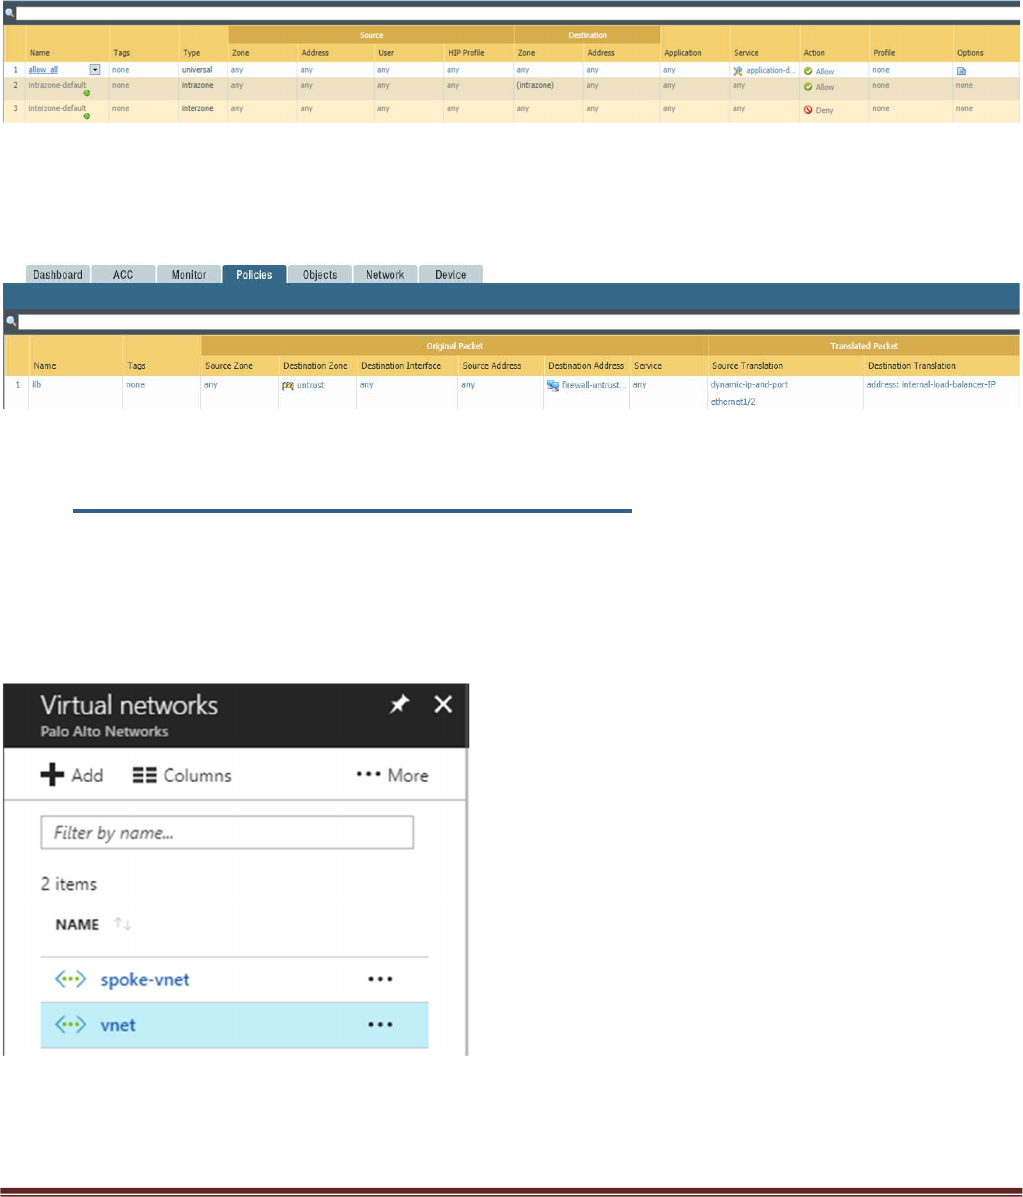
Task: Open the Device tab
Action: click(450, 274)
